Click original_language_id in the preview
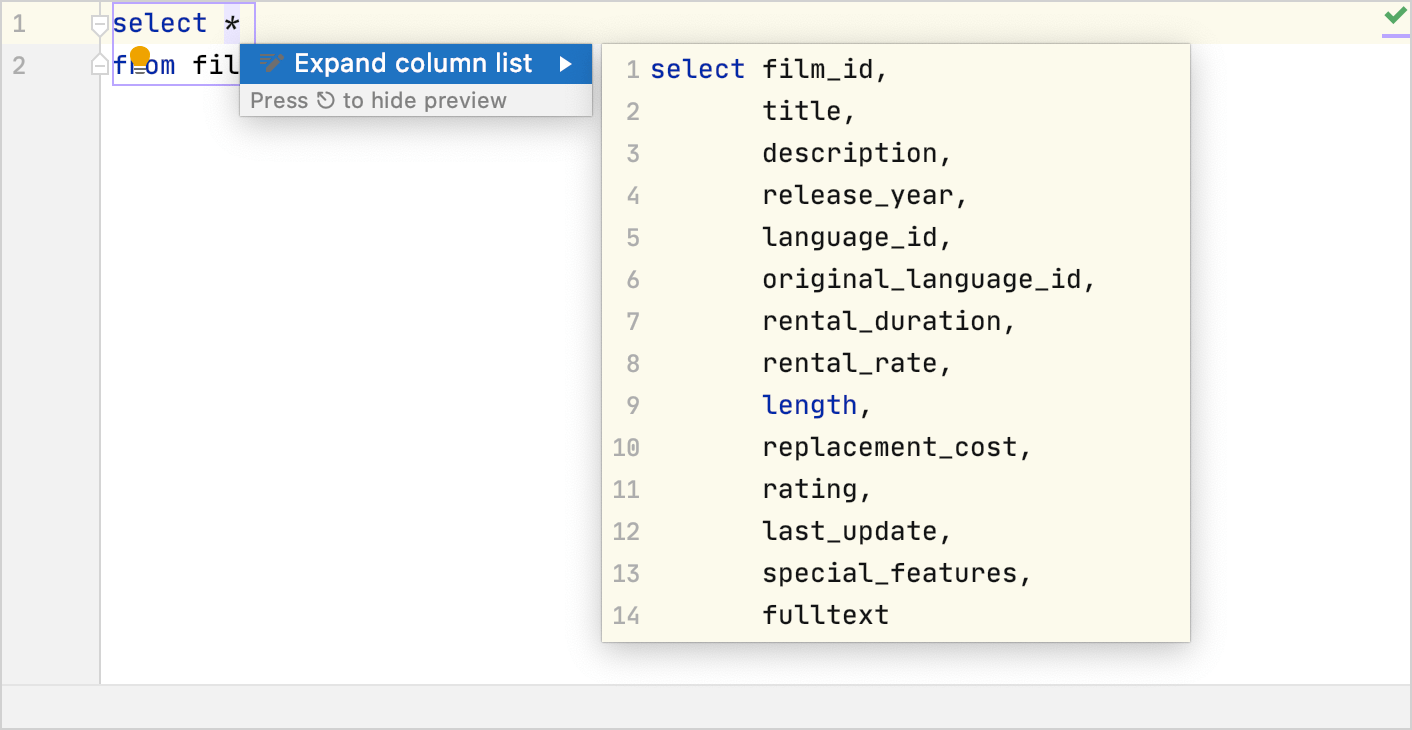Screen dimensions: 1412x730 click(922, 279)
